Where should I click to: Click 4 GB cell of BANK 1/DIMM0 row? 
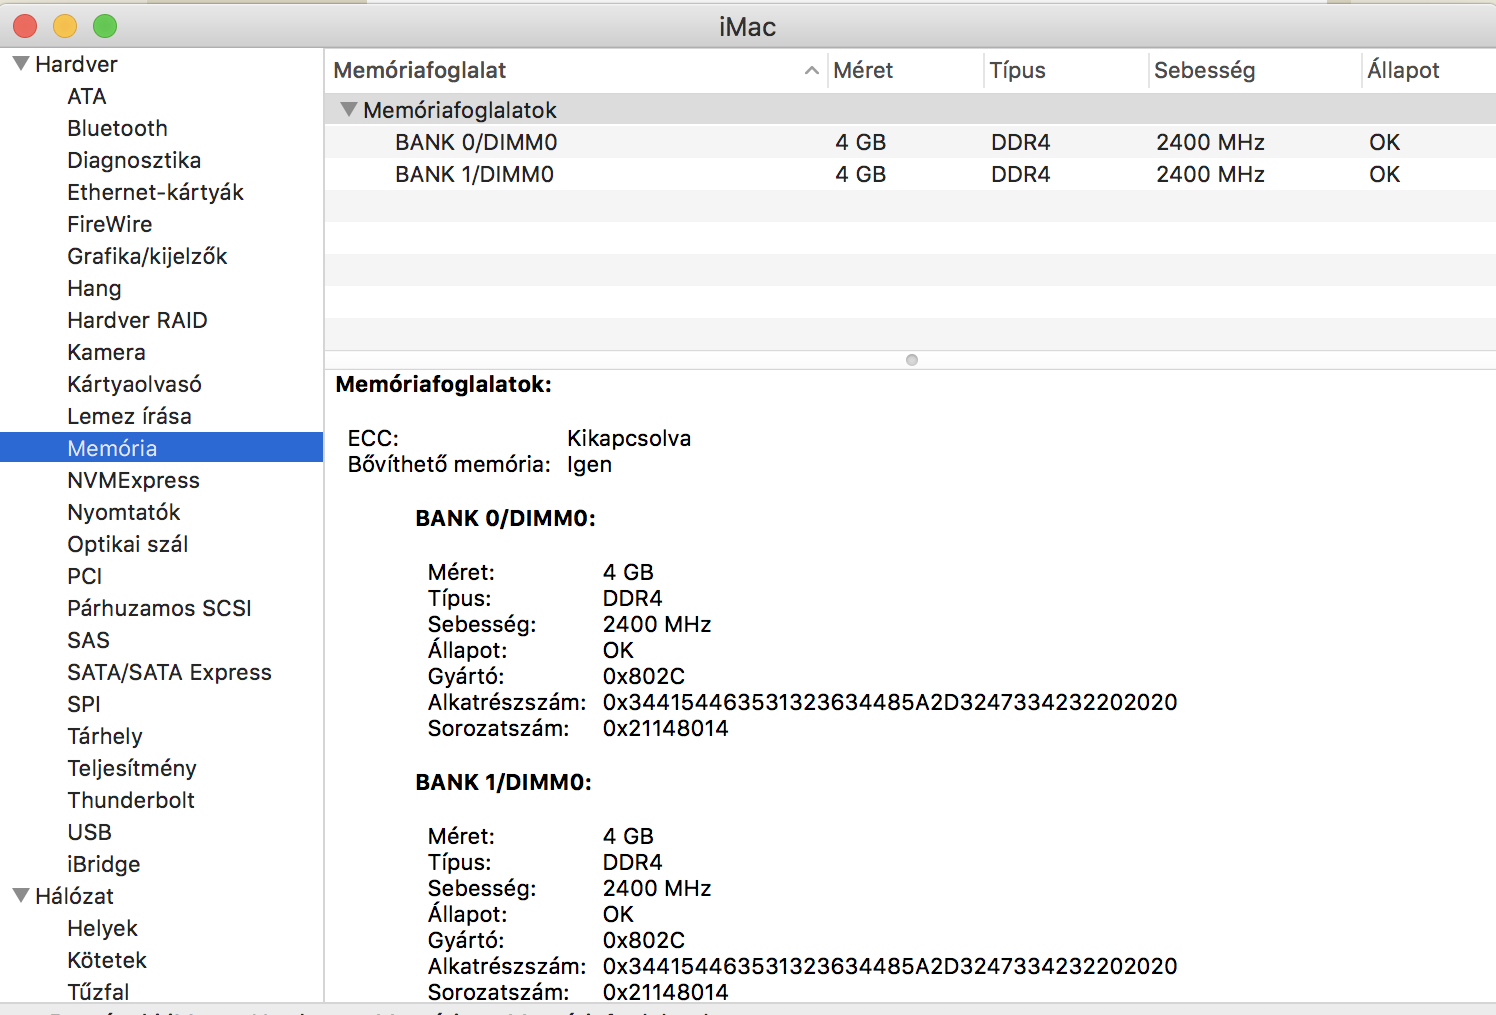[860, 174]
